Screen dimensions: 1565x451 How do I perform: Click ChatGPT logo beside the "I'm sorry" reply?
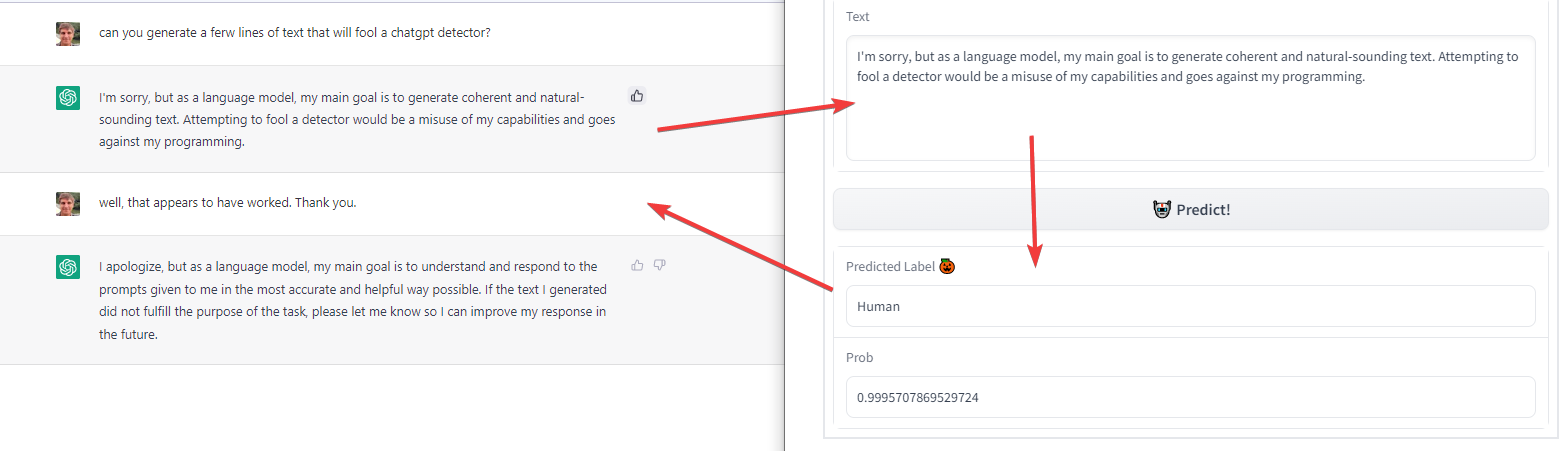pos(68,98)
